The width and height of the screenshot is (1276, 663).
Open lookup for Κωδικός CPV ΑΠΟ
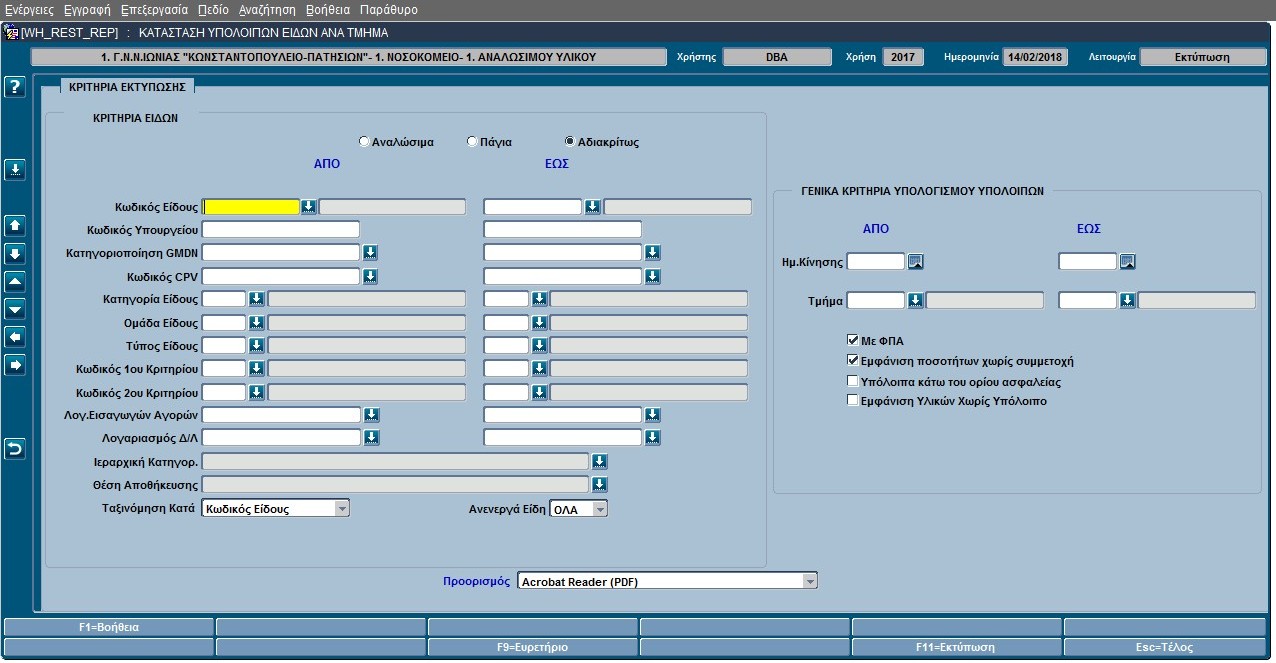tap(370, 276)
